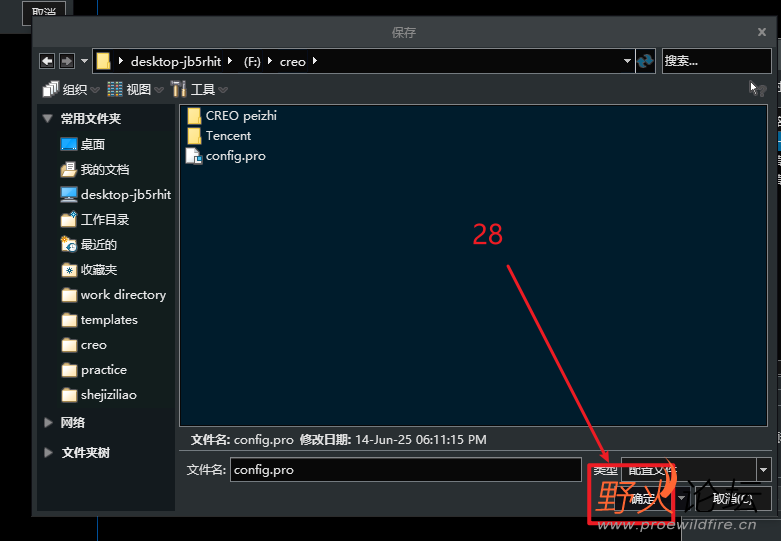The width and height of the screenshot is (781, 541).
Task: Expand the arrow after (F:) in path
Action: [x=270, y=61]
